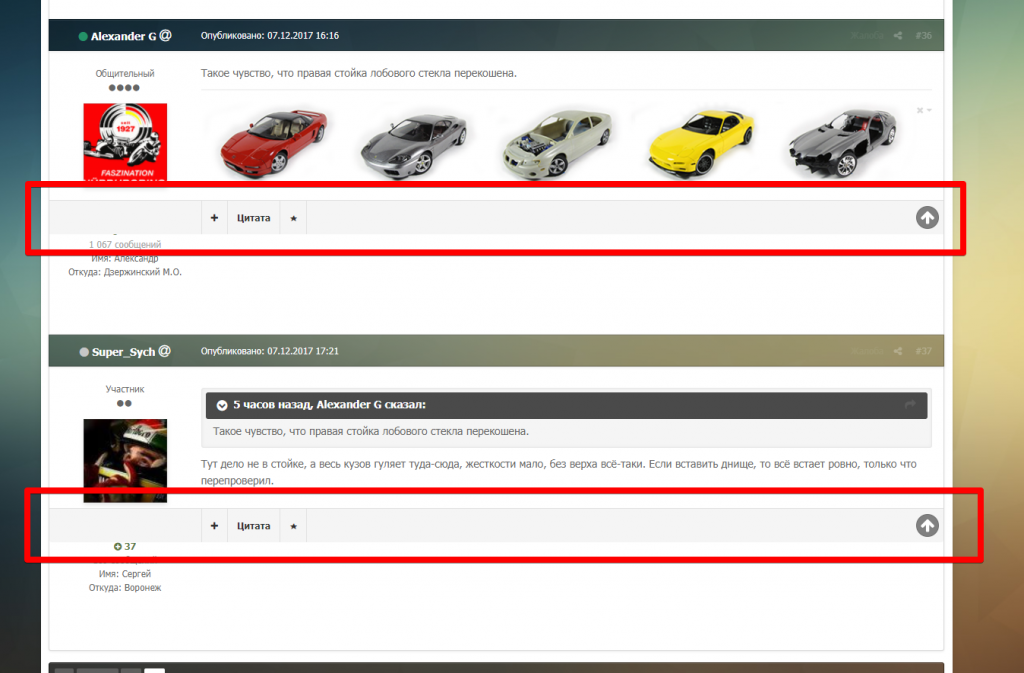The height and width of the screenshot is (673, 1024).
Task: Expand the star options on post #36
Action: (x=292, y=217)
